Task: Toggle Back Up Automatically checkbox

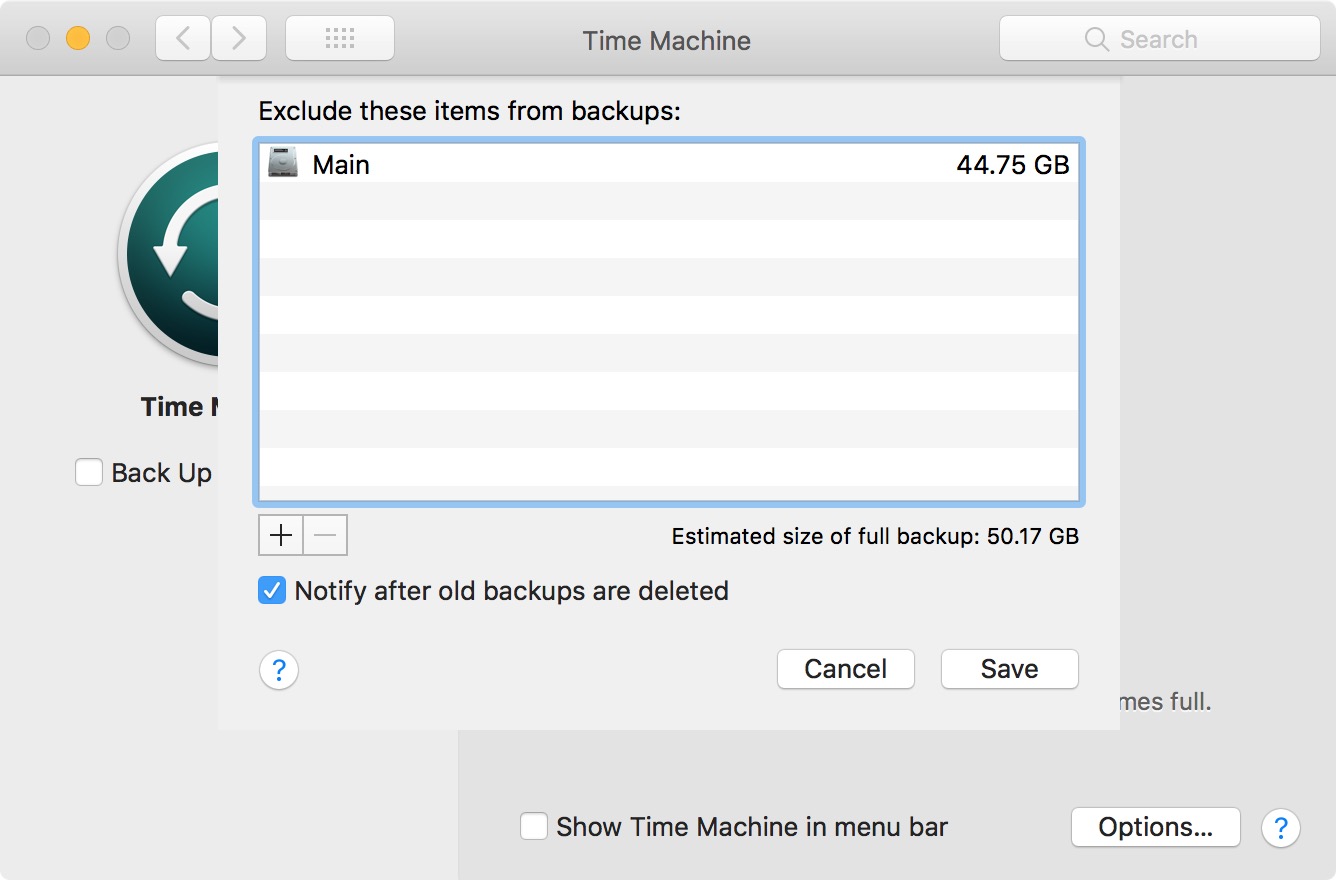Action: click(89, 472)
